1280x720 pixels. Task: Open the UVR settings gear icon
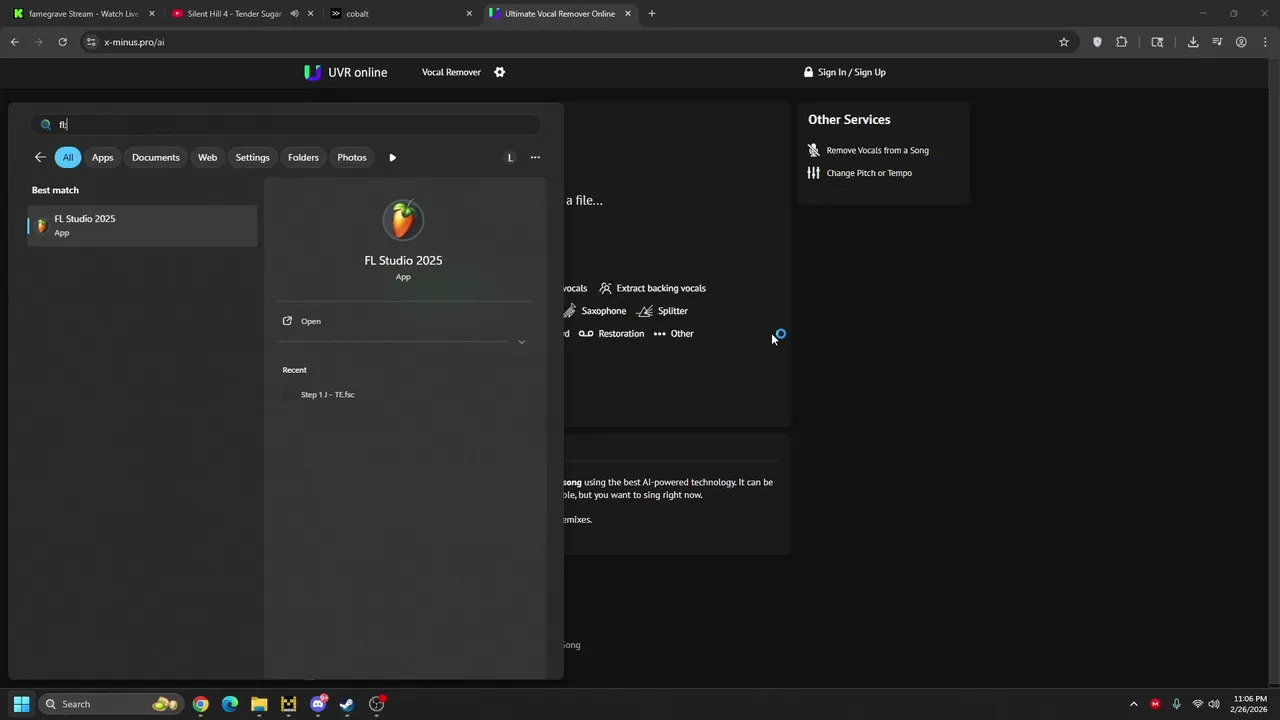coord(500,72)
